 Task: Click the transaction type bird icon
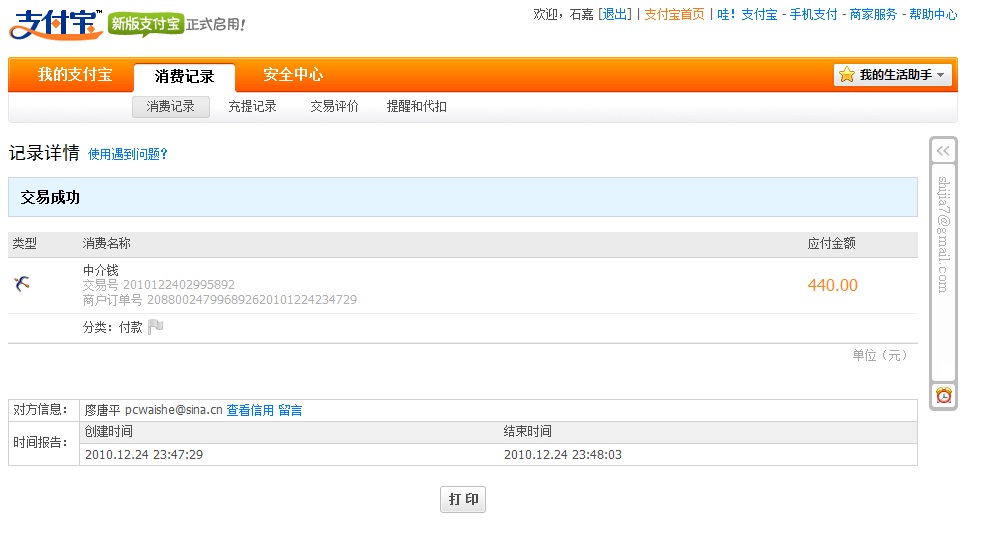coord(22,284)
